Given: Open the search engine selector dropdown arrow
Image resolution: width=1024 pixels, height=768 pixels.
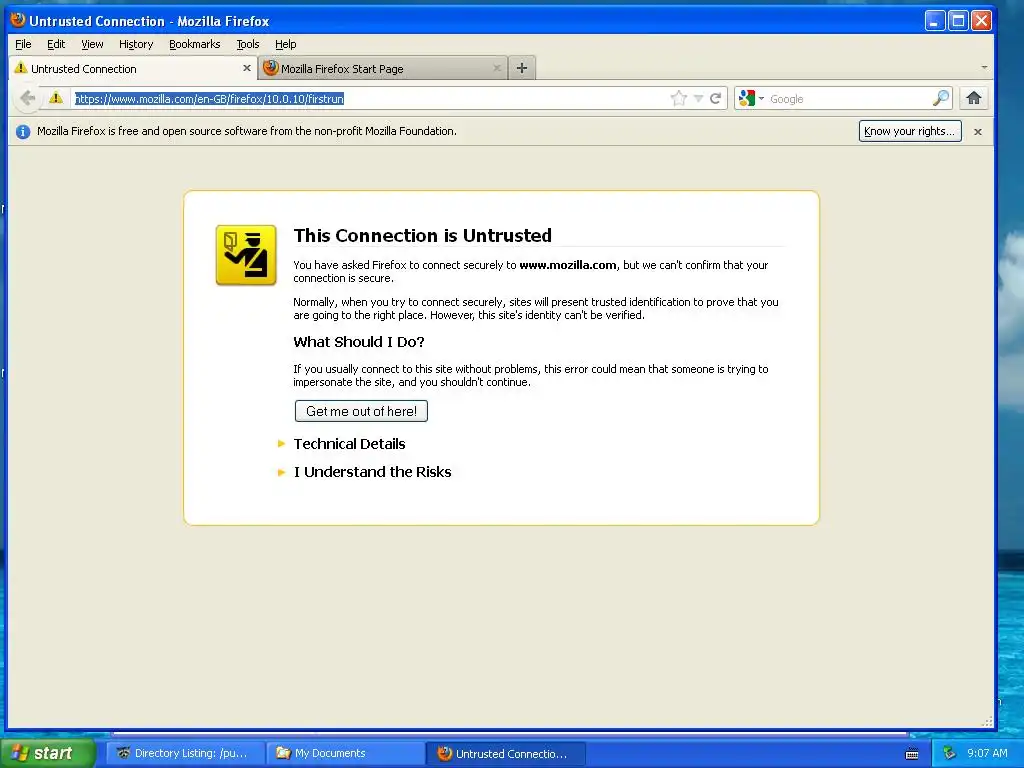Looking at the screenshot, I should click(x=761, y=99).
